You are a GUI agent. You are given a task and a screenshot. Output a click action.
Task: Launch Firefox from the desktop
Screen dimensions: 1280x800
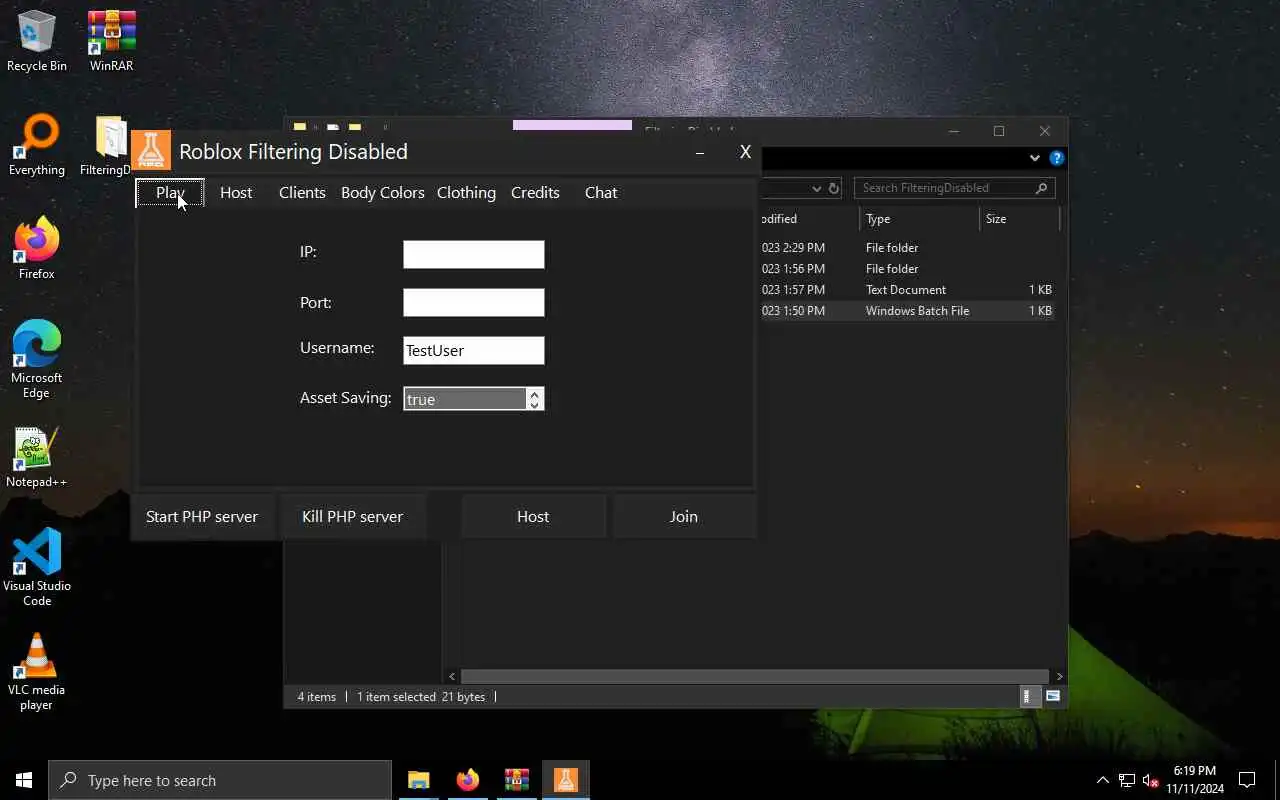click(37, 249)
